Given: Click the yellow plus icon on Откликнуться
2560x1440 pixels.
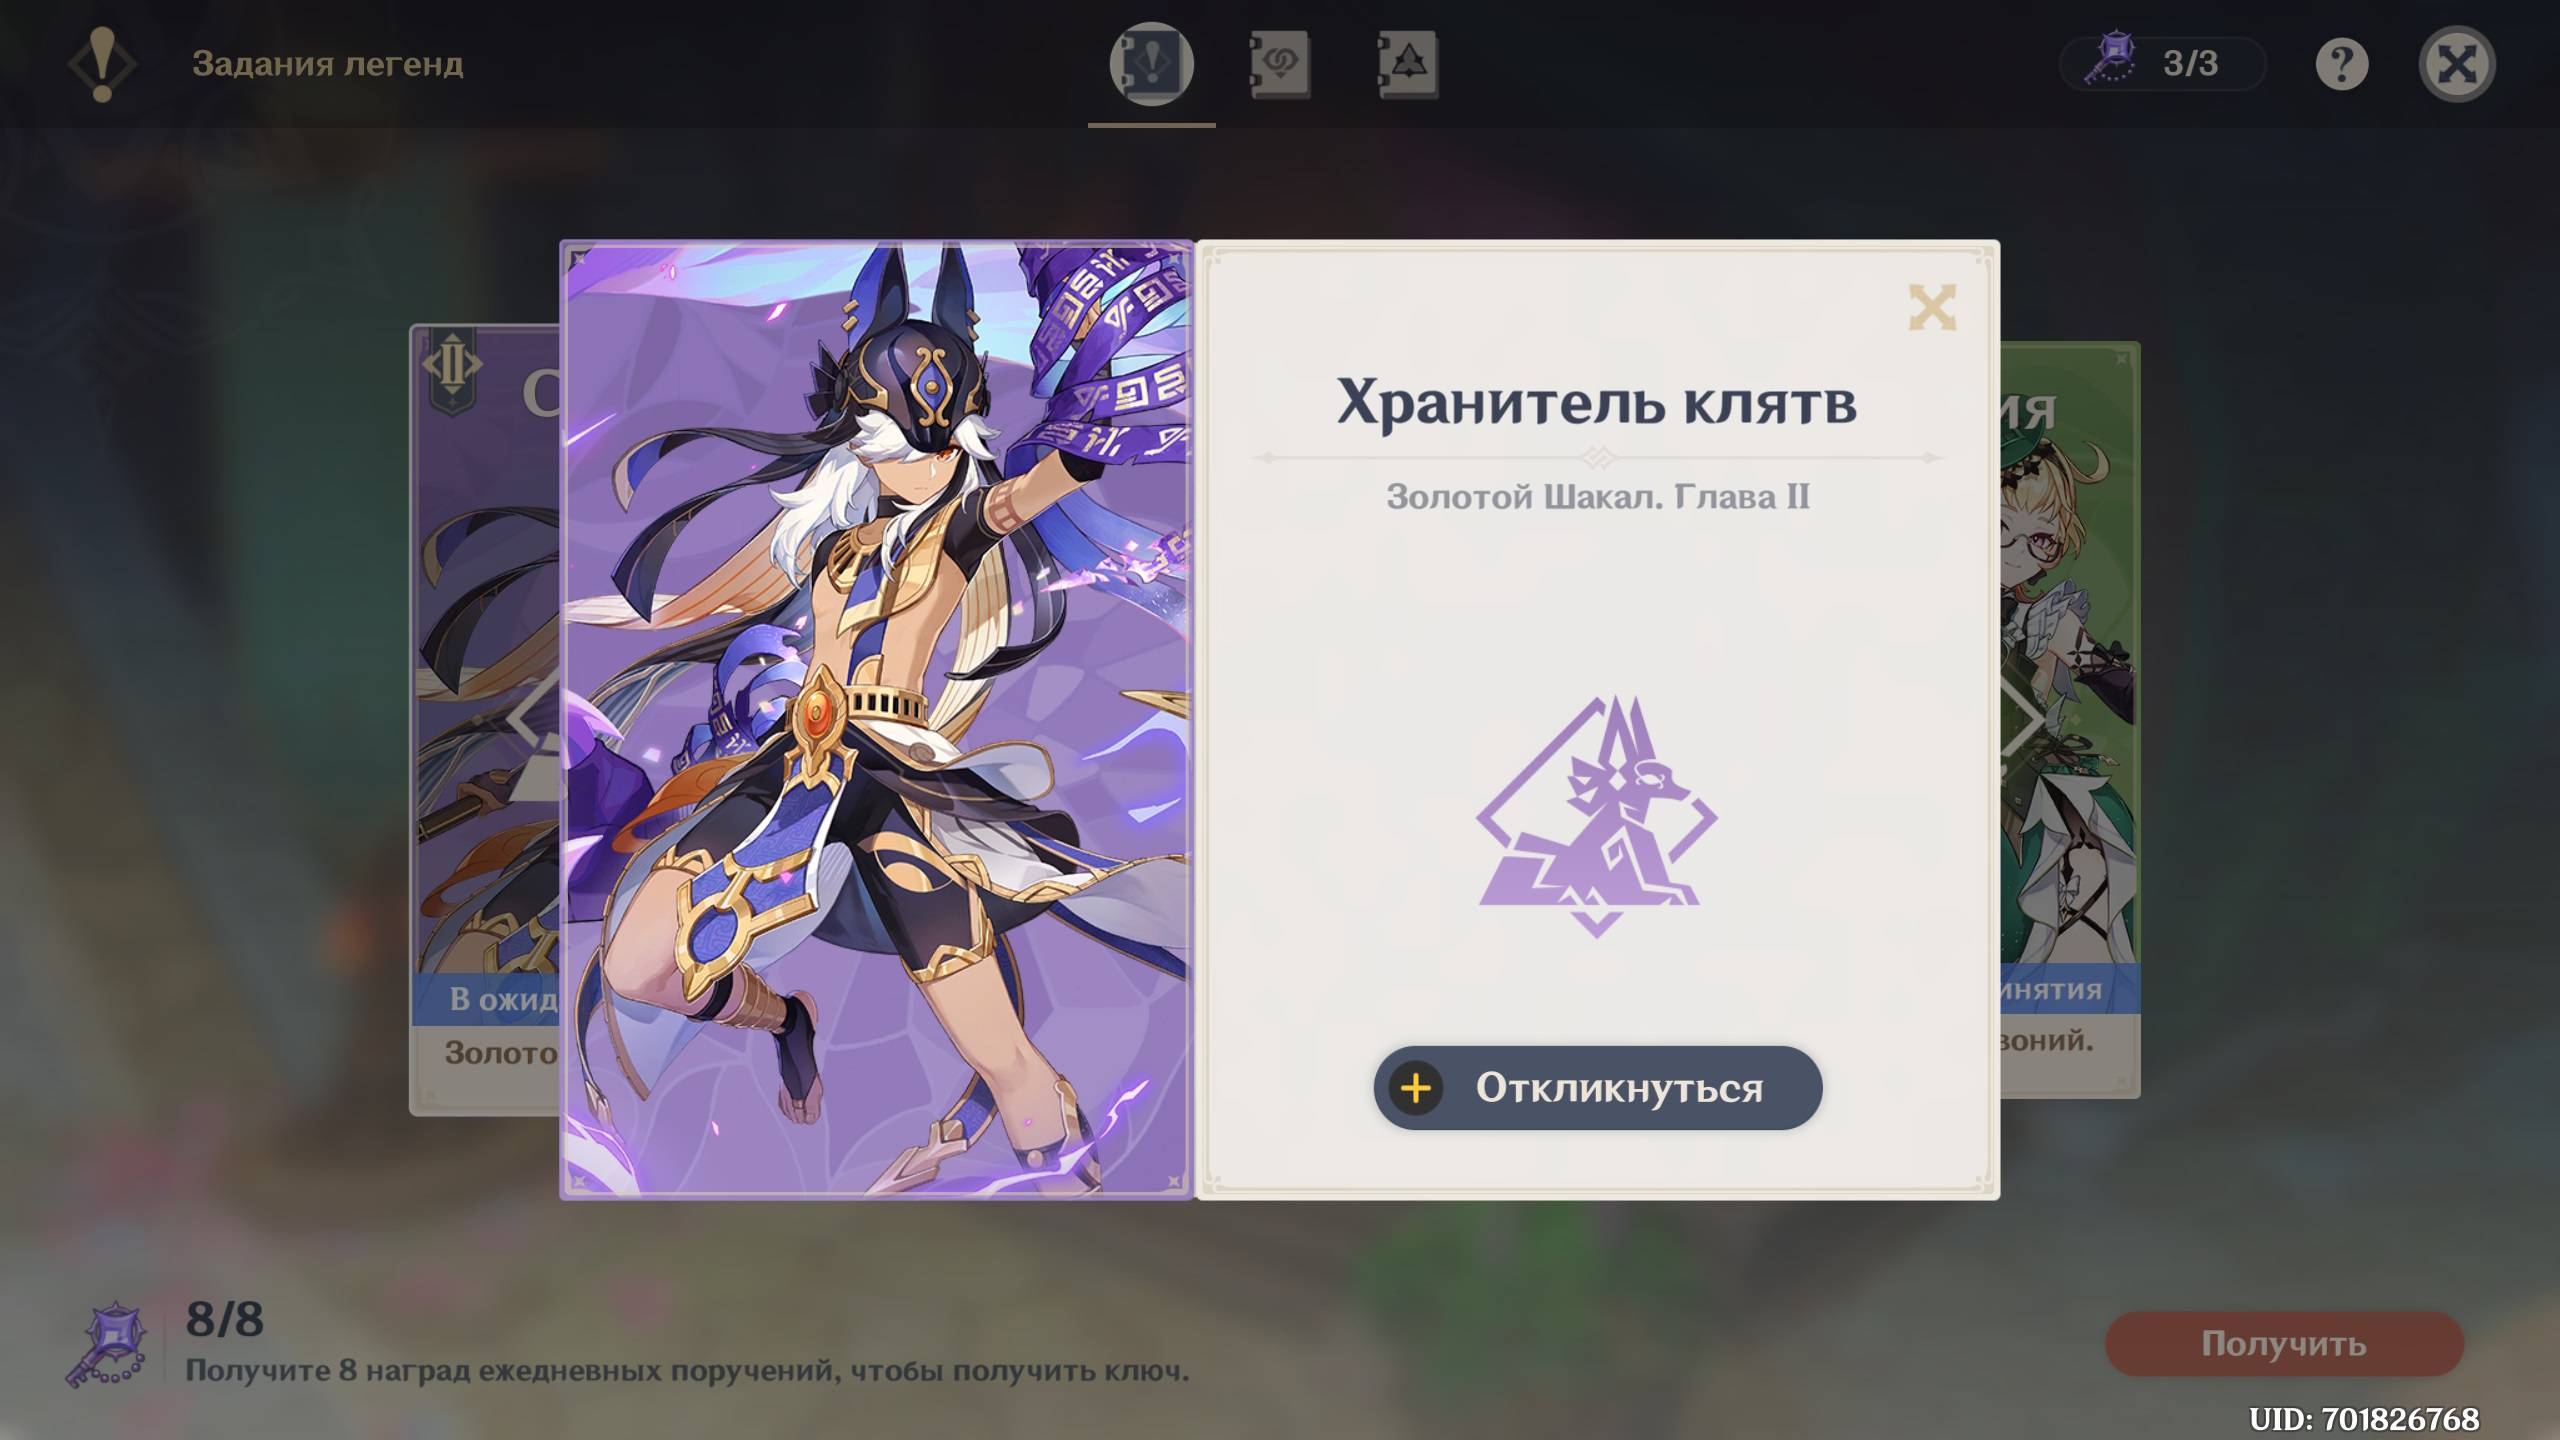Looking at the screenshot, I should click(1416, 1088).
